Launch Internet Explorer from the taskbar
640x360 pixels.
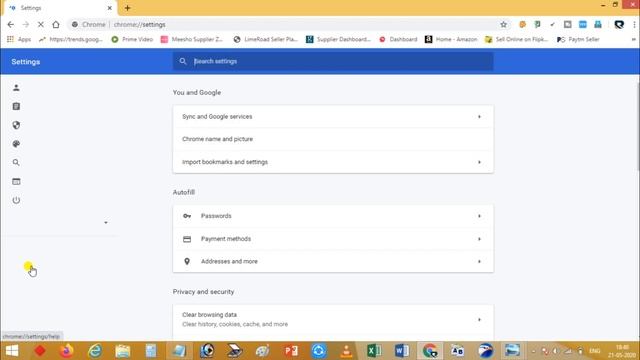click(x=95, y=351)
